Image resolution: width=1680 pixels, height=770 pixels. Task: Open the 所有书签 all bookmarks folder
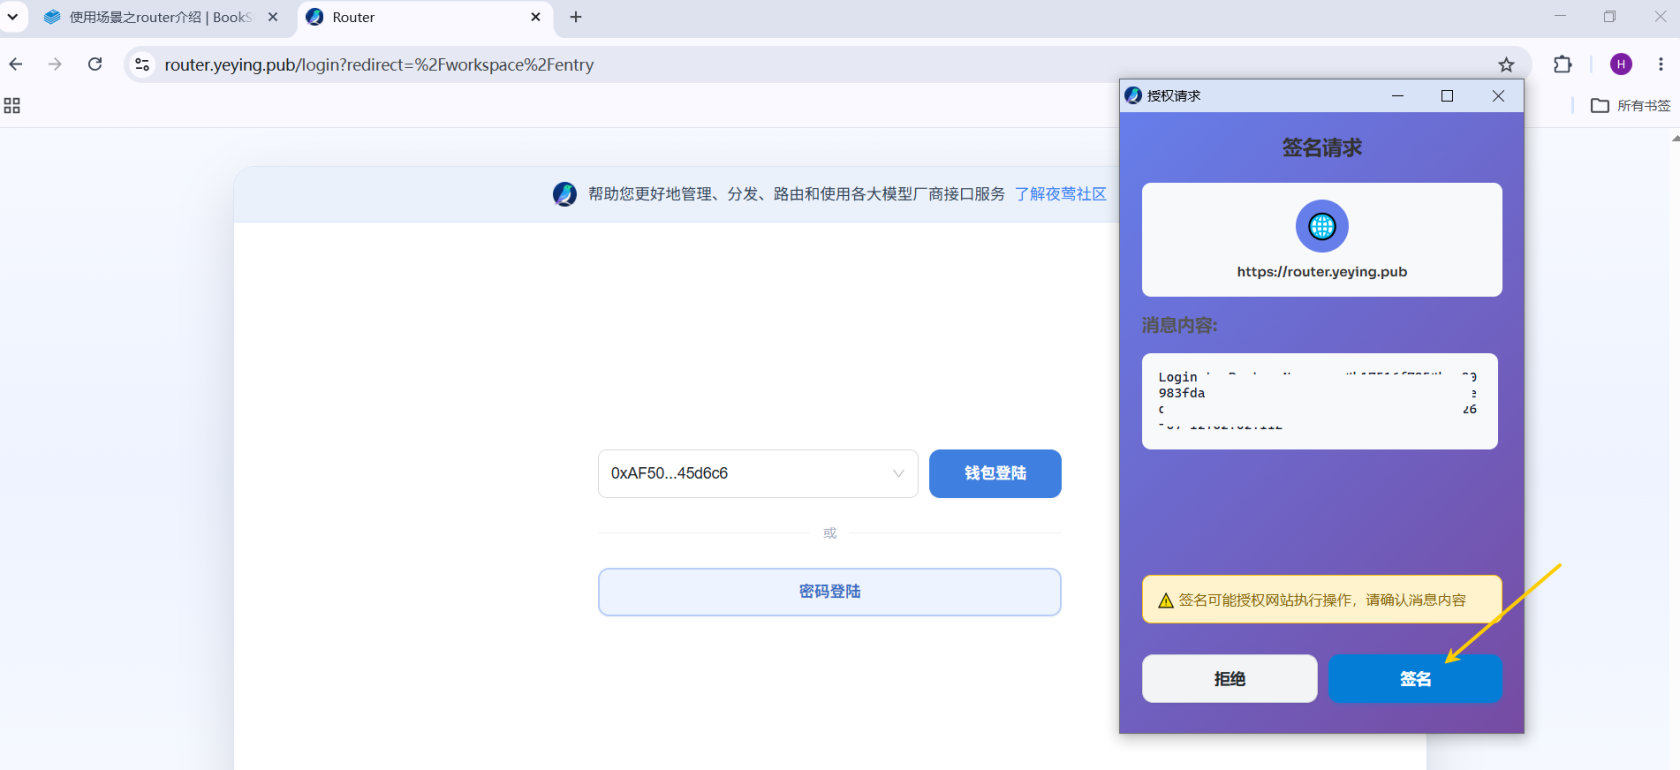click(1630, 106)
